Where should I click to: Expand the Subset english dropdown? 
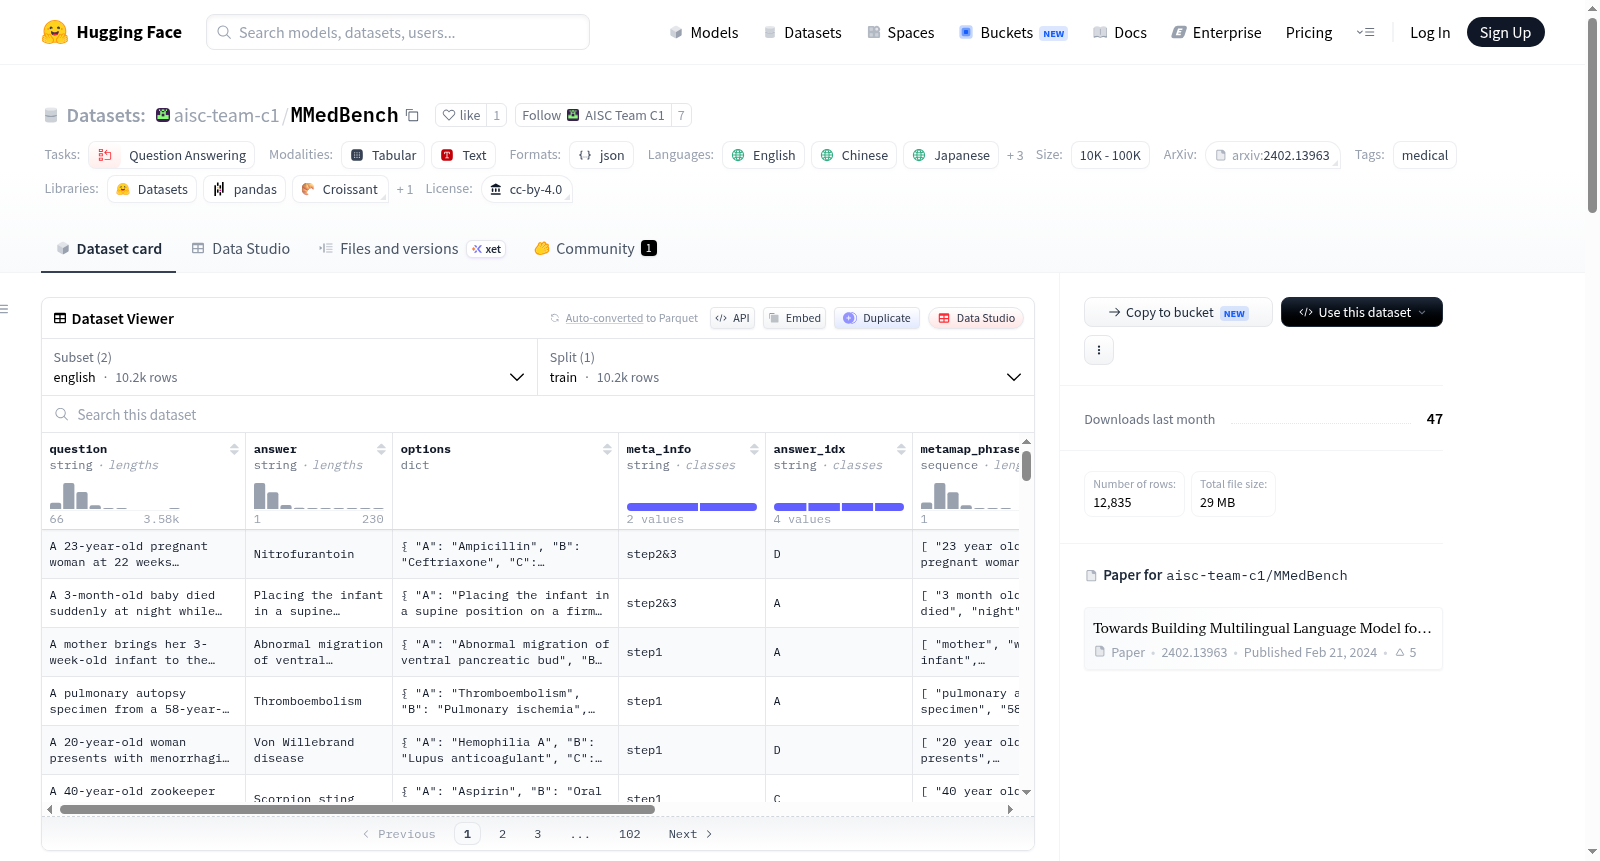tap(289, 367)
